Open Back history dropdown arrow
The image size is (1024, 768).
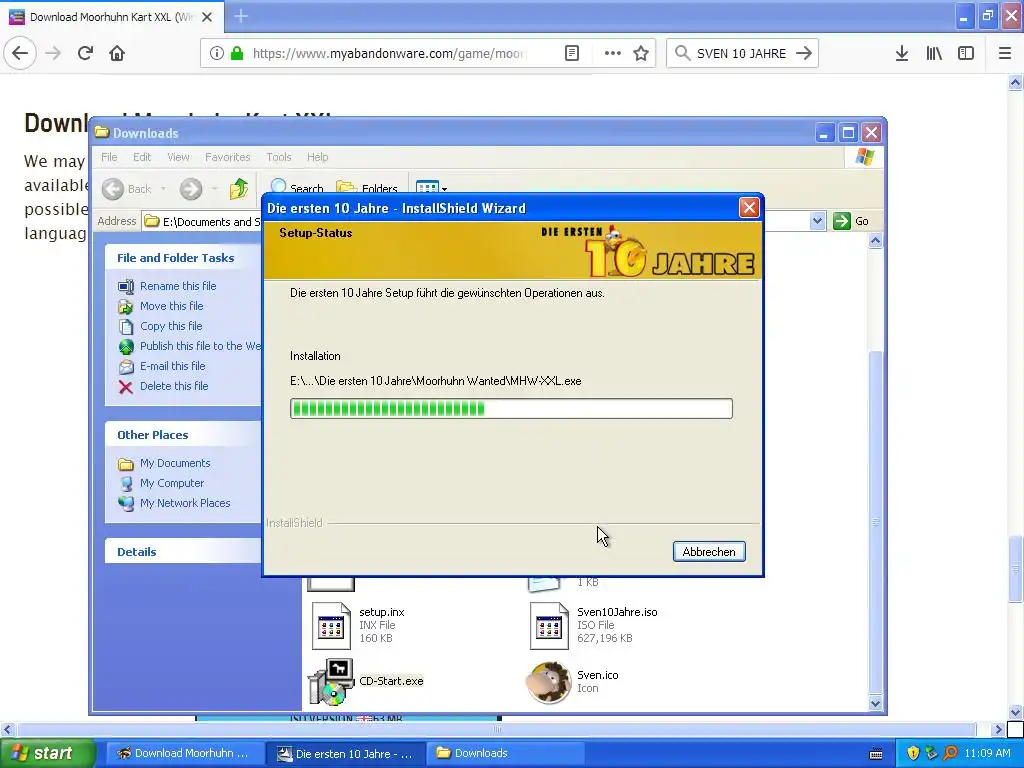click(x=163, y=189)
